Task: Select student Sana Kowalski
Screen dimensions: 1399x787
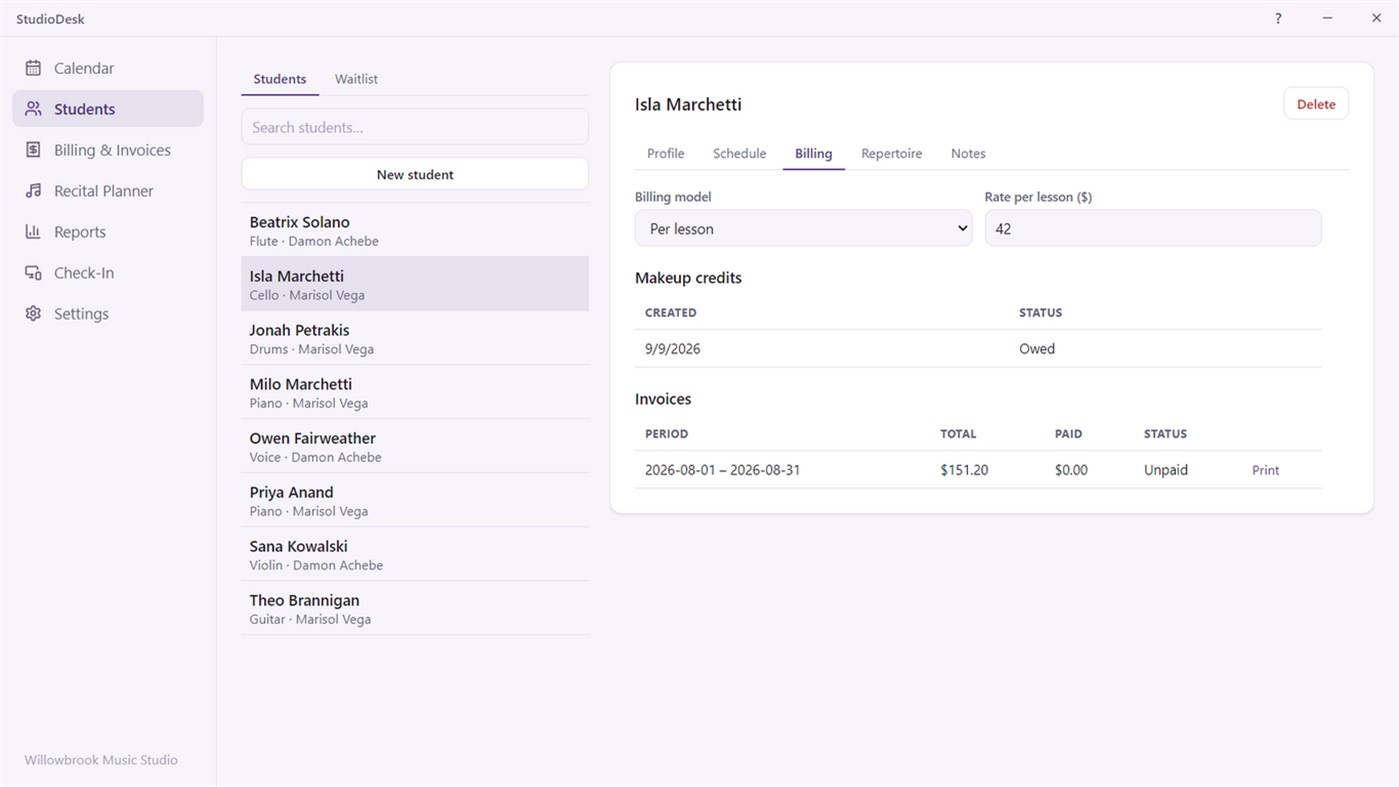Action: (x=415, y=554)
